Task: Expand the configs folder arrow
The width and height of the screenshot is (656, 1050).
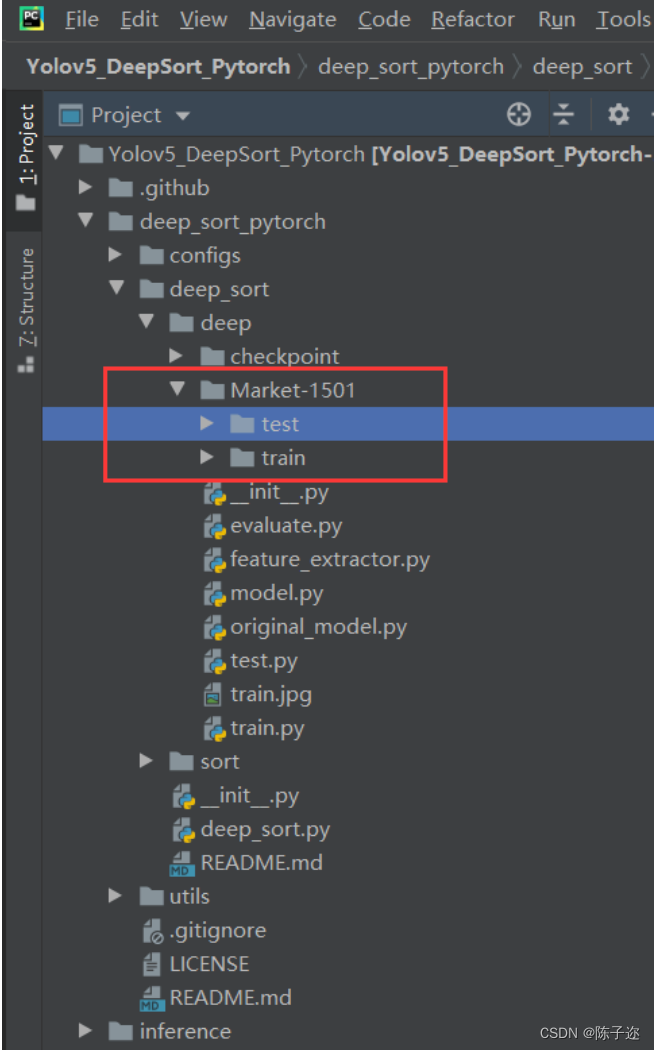Action: click(x=115, y=254)
